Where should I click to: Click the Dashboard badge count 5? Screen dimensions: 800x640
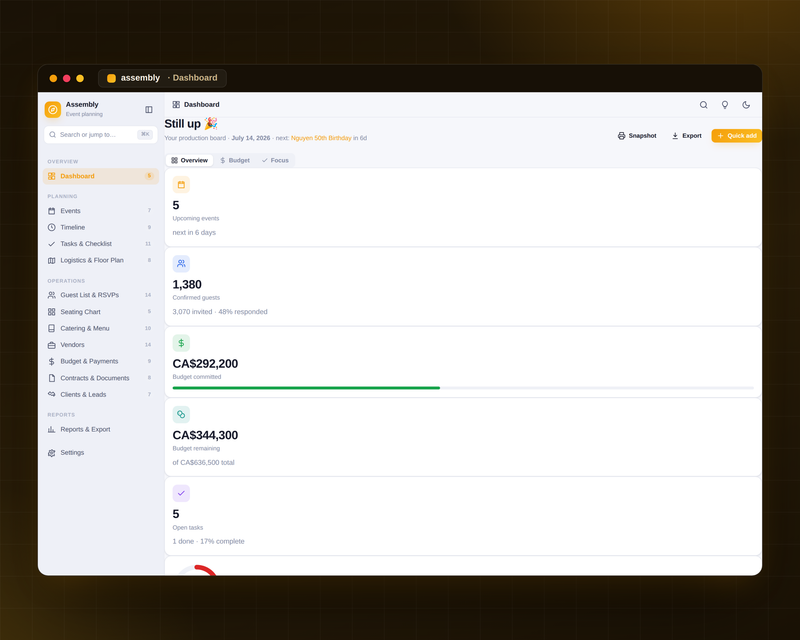click(149, 176)
